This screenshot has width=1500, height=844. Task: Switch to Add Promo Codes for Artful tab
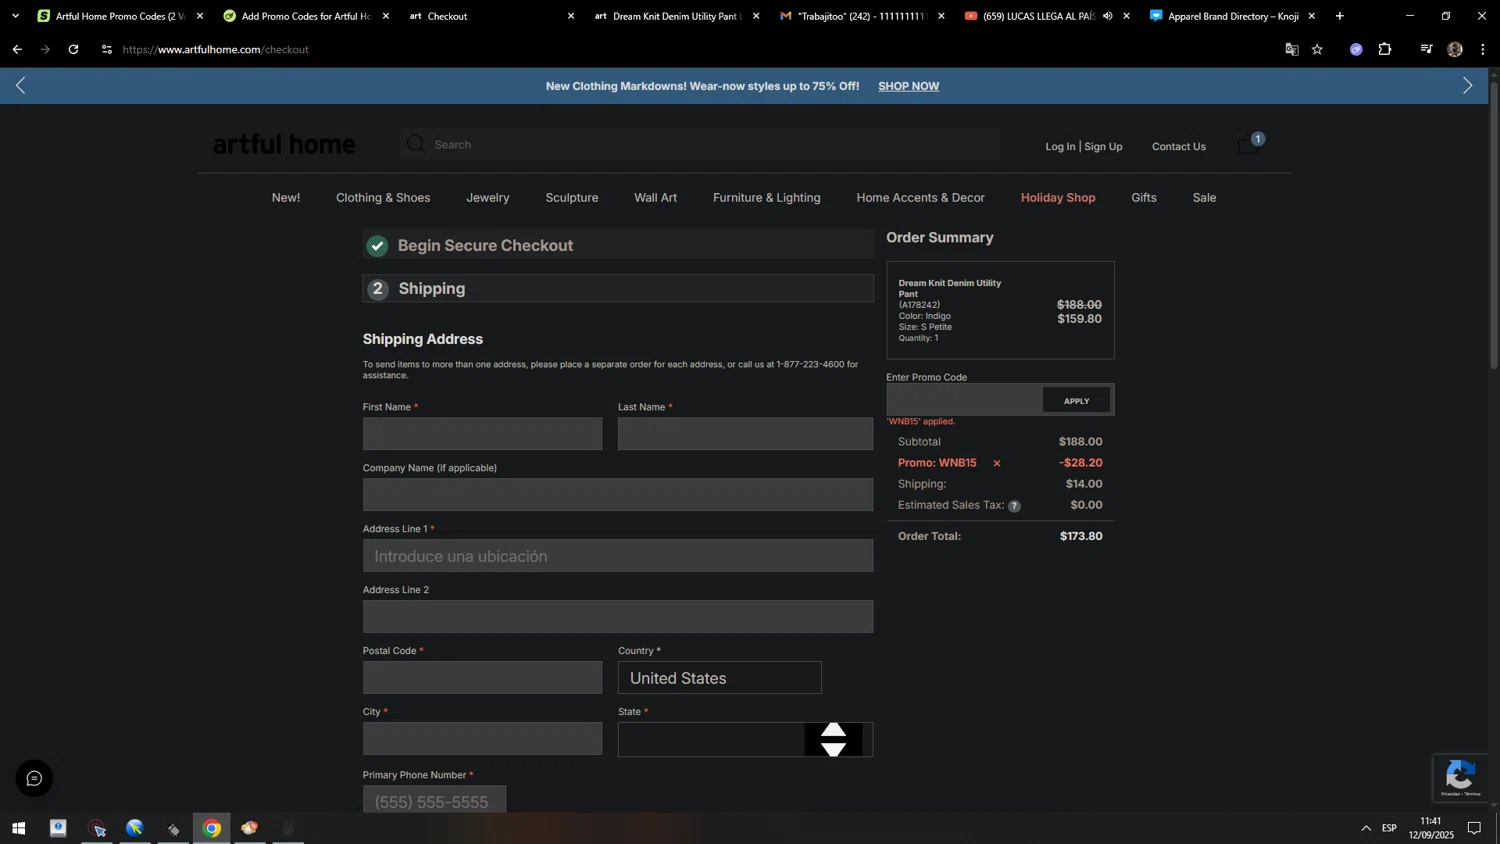(x=306, y=16)
